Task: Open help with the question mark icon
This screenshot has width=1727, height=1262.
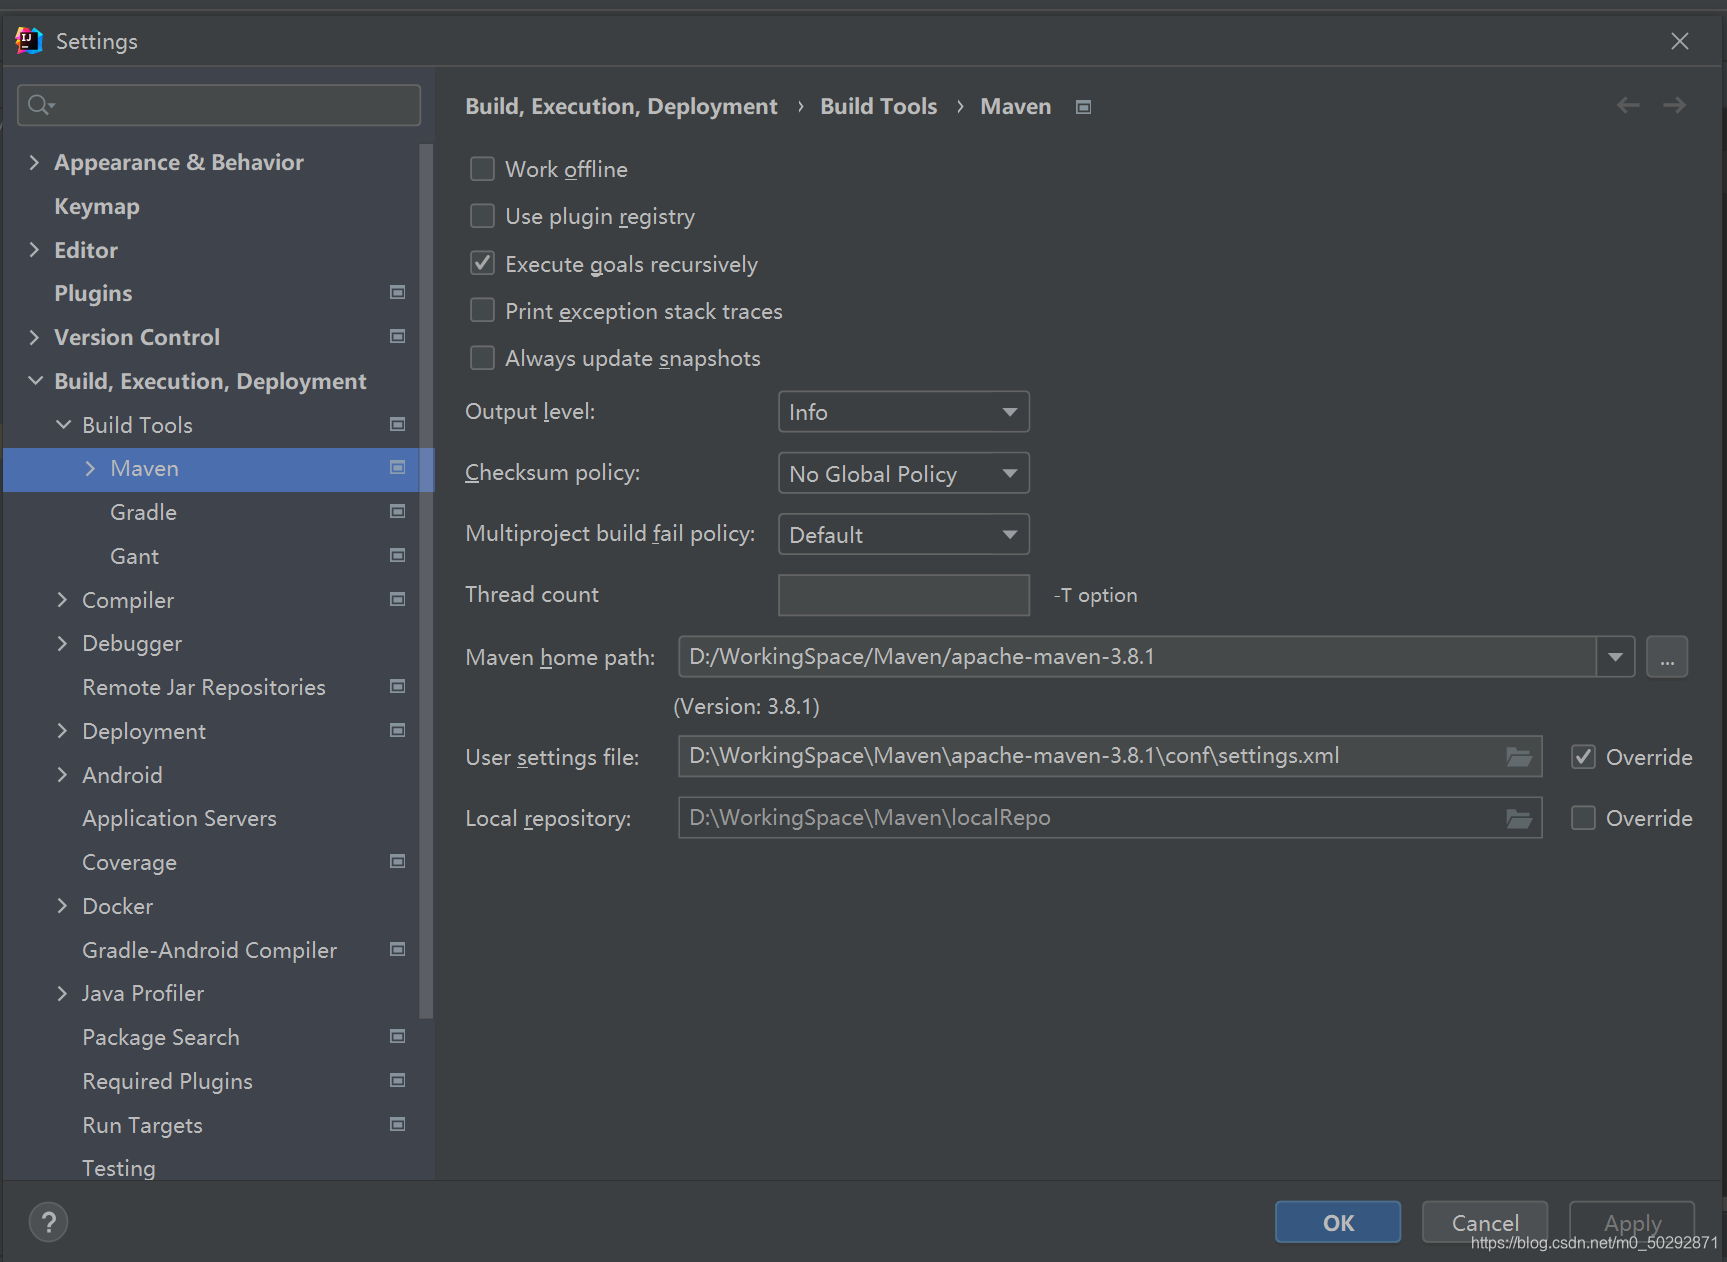Action: pyautogui.click(x=48, y=1222)
